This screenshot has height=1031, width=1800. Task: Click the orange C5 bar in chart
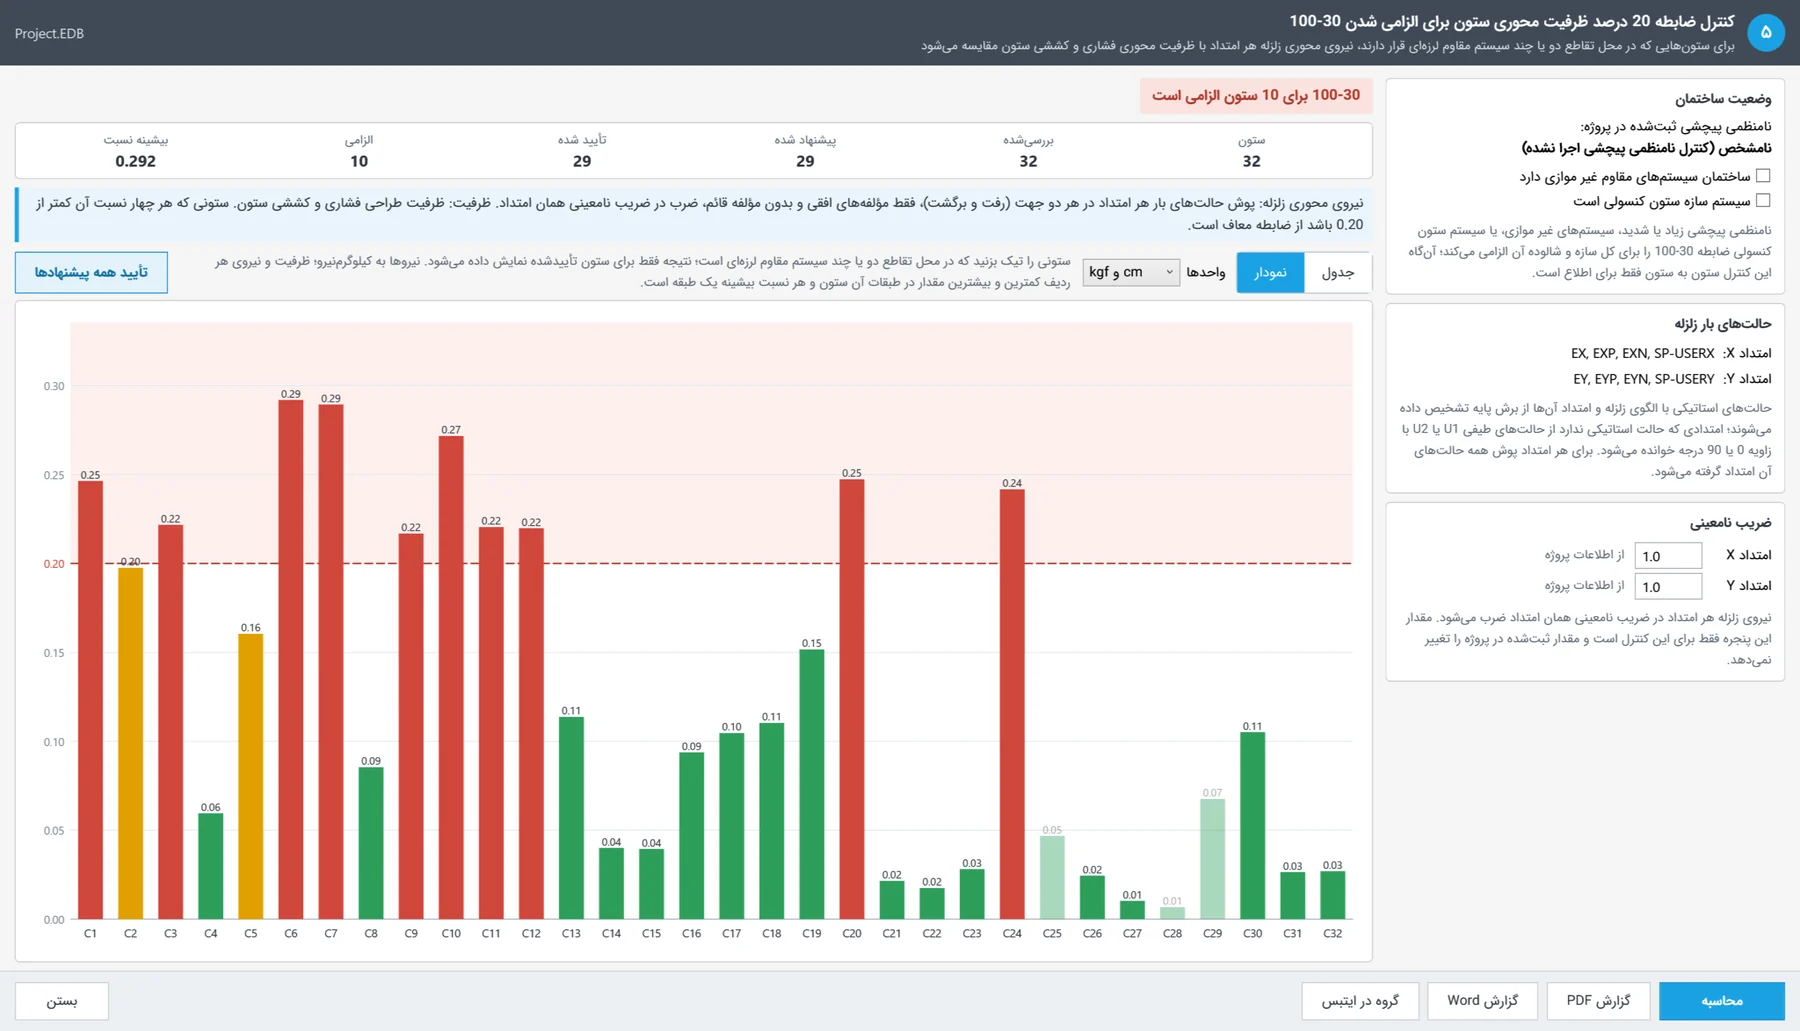251,777
